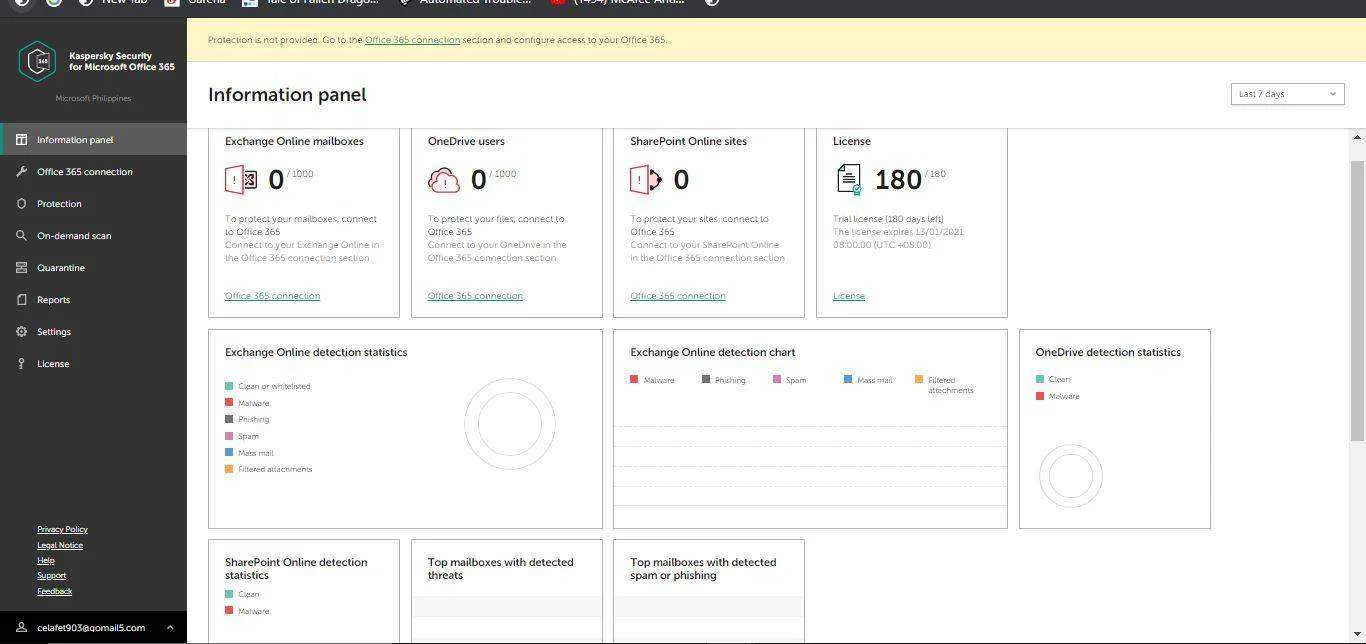This screenshot has height=644, width=1366.
Task: Click the License key icon in sidebar
Action: [21, 364]
